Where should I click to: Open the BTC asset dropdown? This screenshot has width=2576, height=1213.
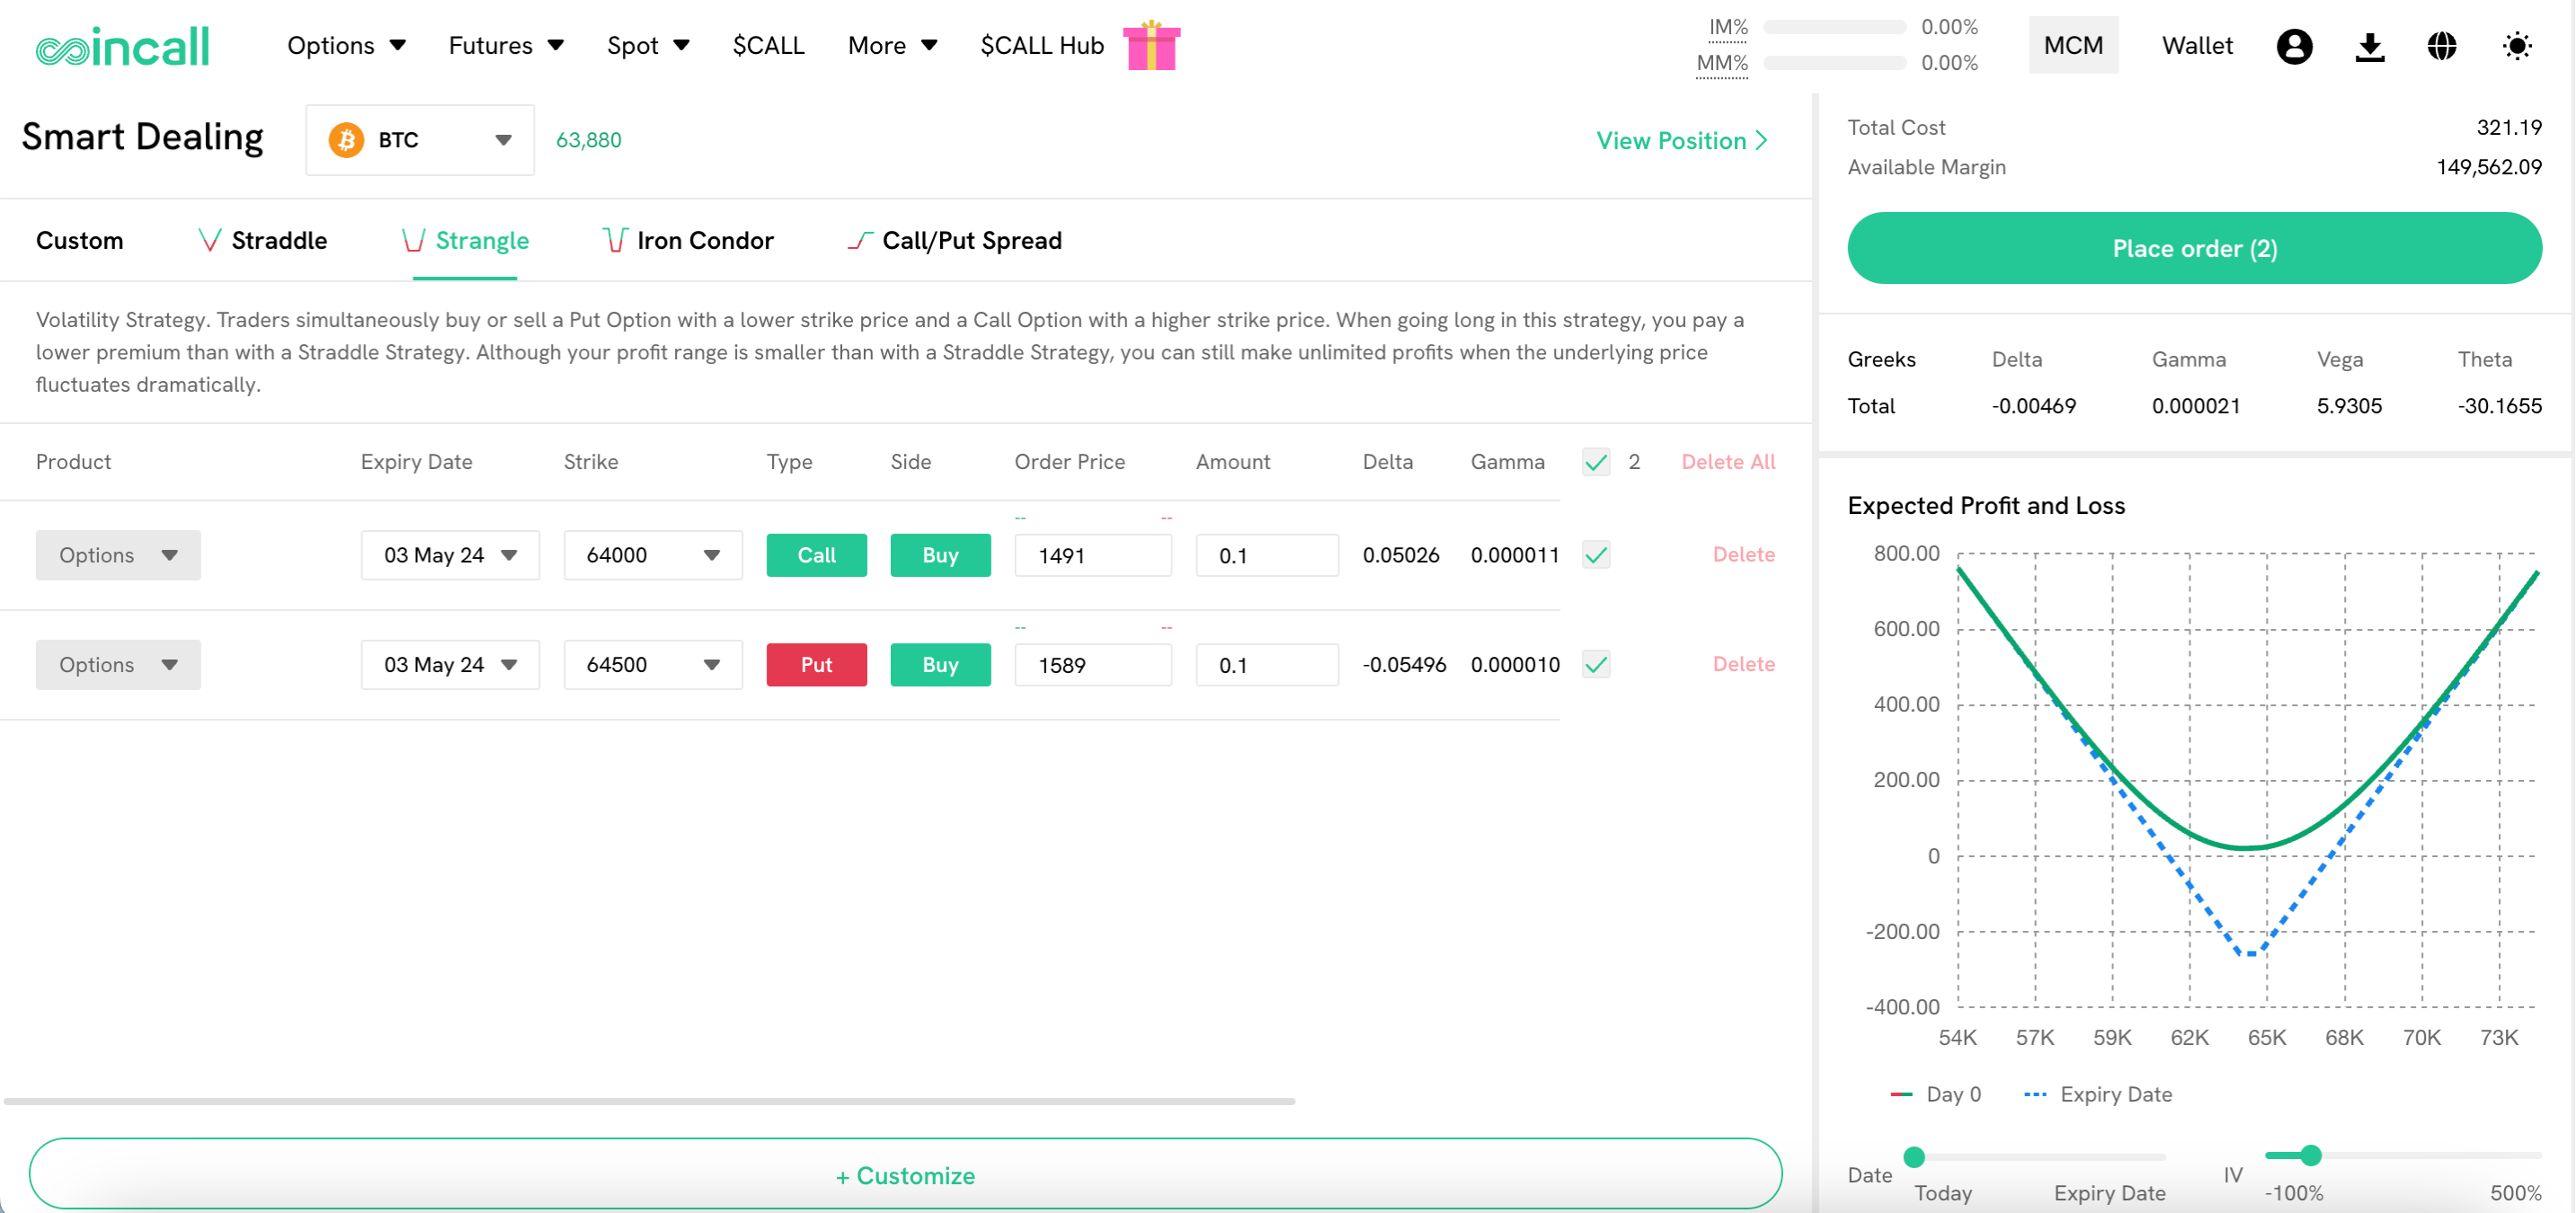[420, 140]
